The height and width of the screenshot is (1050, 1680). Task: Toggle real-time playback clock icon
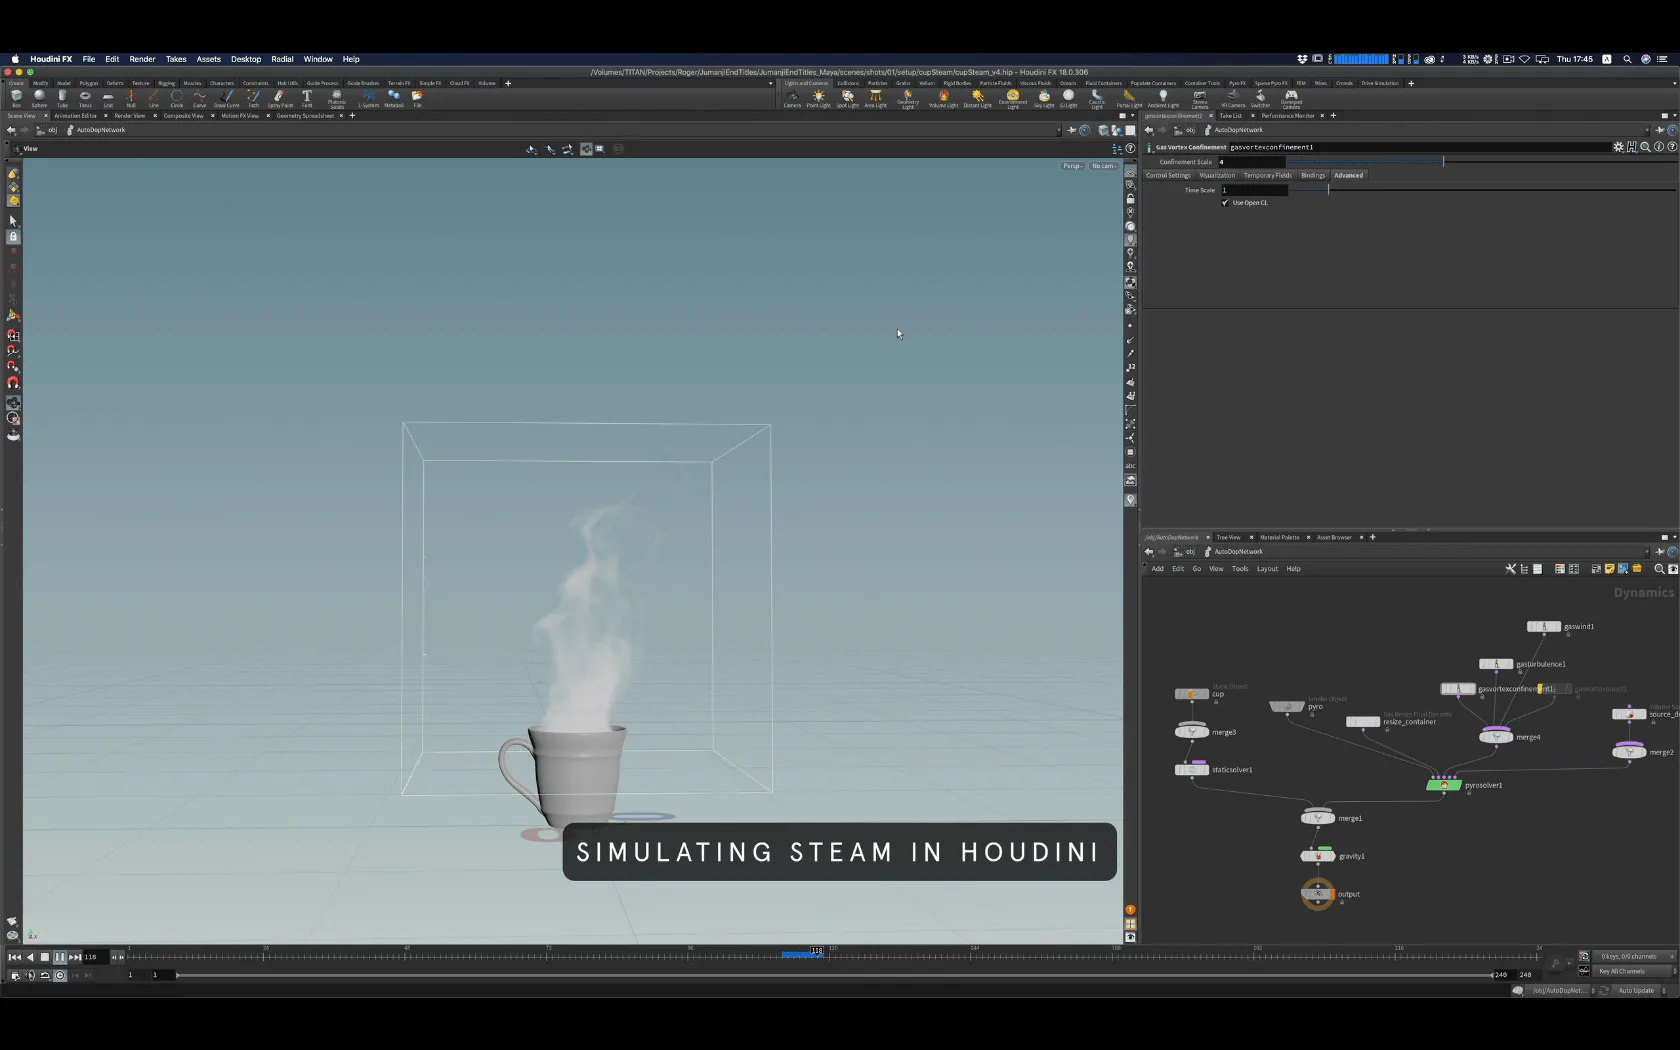pos(60,975)
